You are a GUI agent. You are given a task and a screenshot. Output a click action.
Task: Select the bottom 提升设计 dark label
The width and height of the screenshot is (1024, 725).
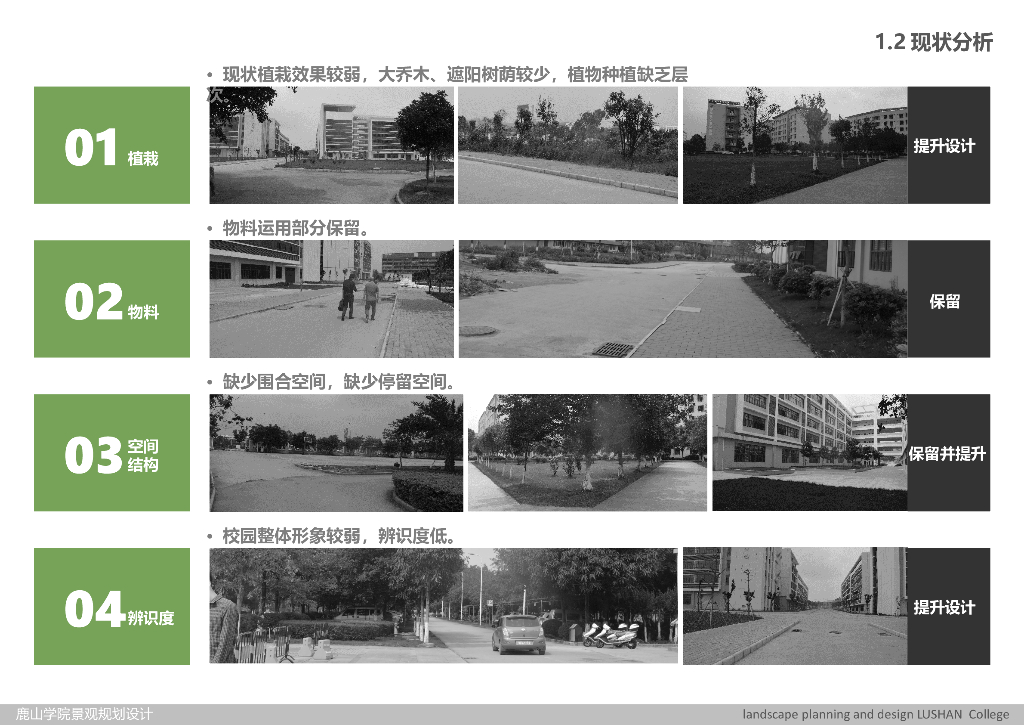coord(948,606)
